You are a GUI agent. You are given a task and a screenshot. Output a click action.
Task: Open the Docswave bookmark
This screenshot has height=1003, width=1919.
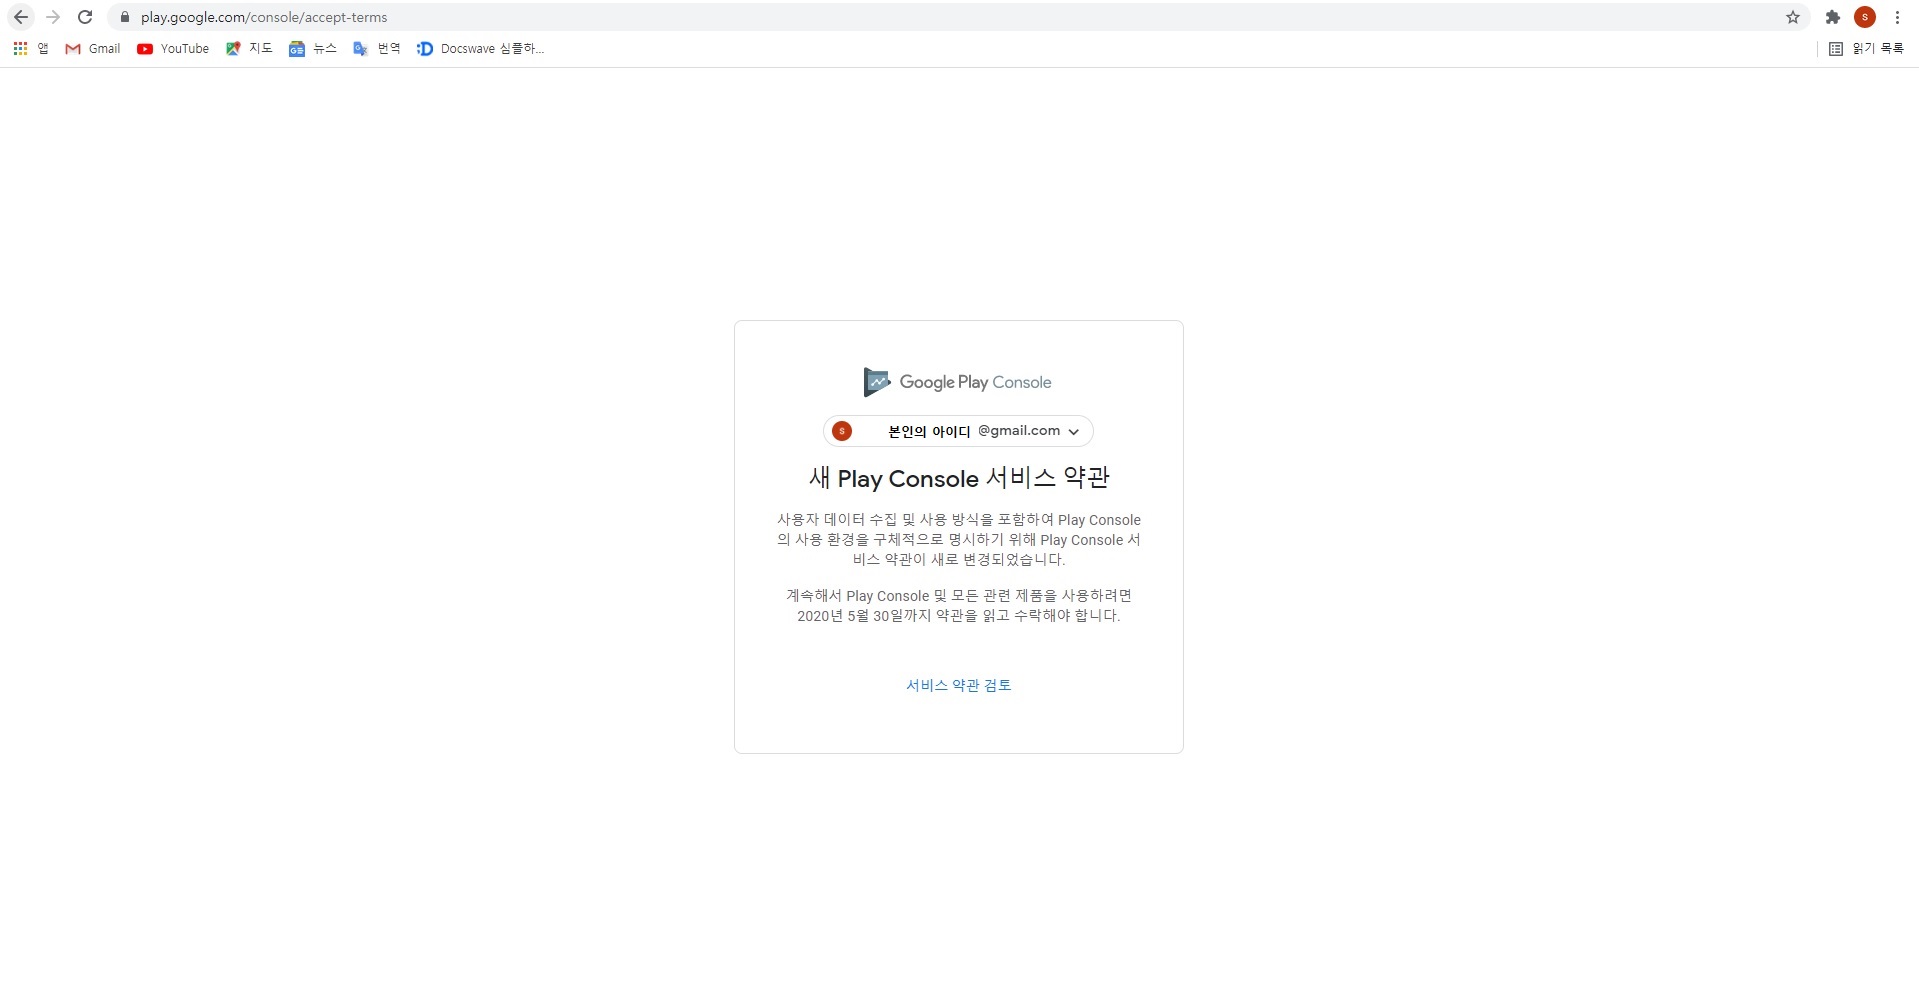click(x=481, y=48)
